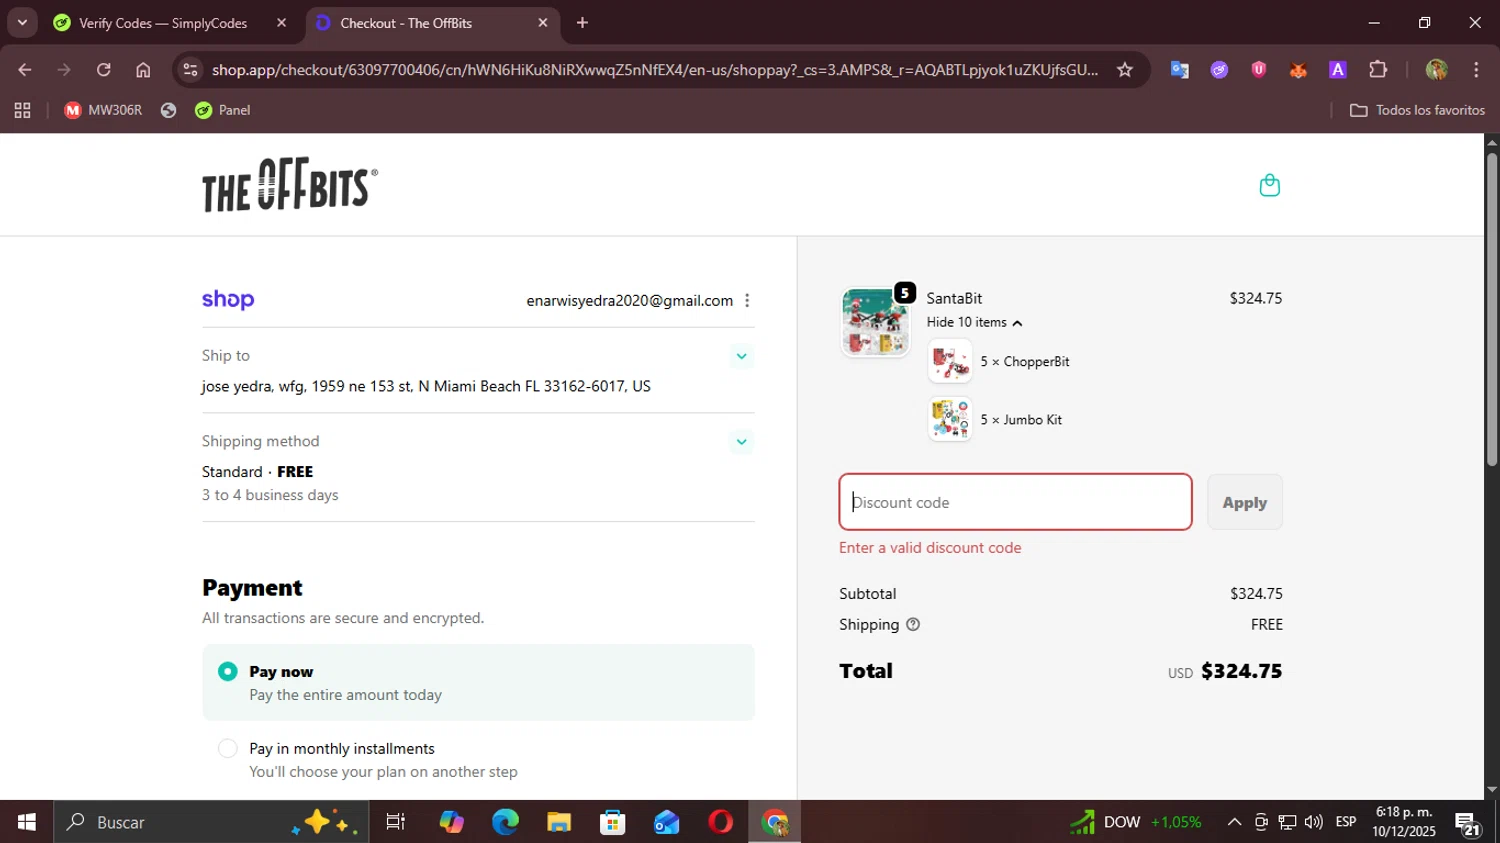Click into the Discount code field
This screenshot has height=843, width=1500.
[1015, 502]
